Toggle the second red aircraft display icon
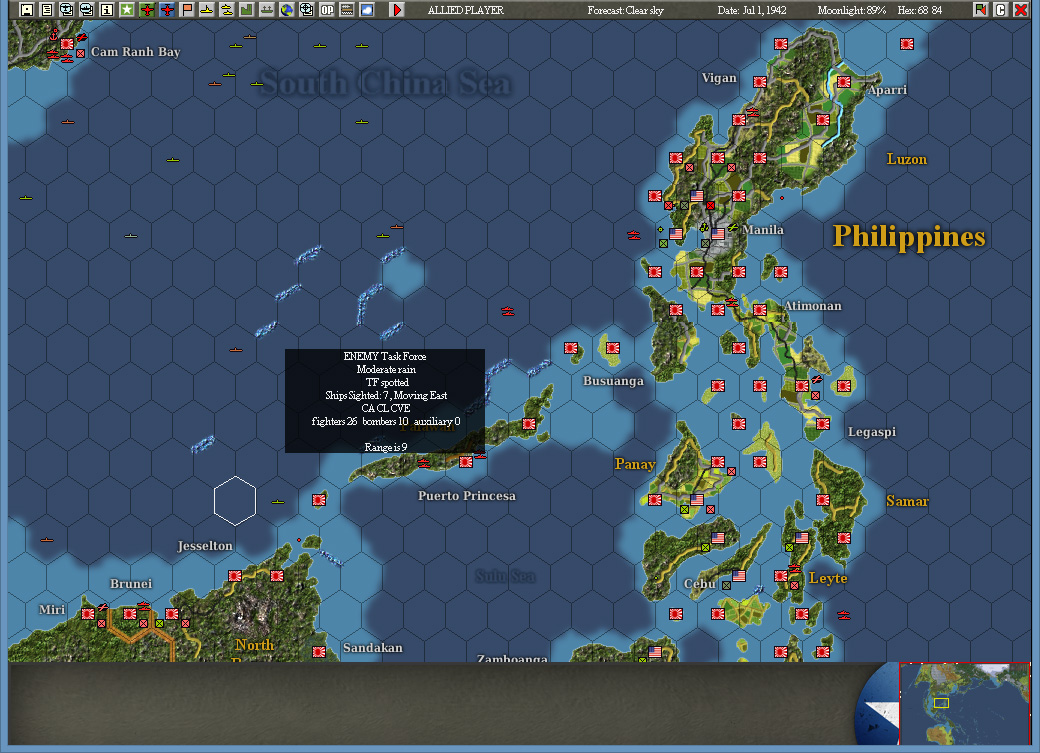This screenshot has width=1040, height=753. tap(167, 9)
